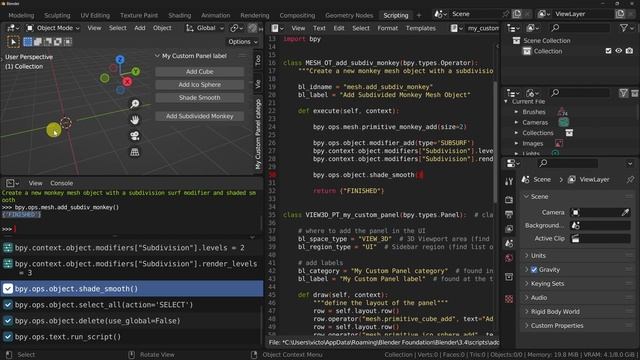
Task: Open the text editor type icon
Action: click(277, 28)
